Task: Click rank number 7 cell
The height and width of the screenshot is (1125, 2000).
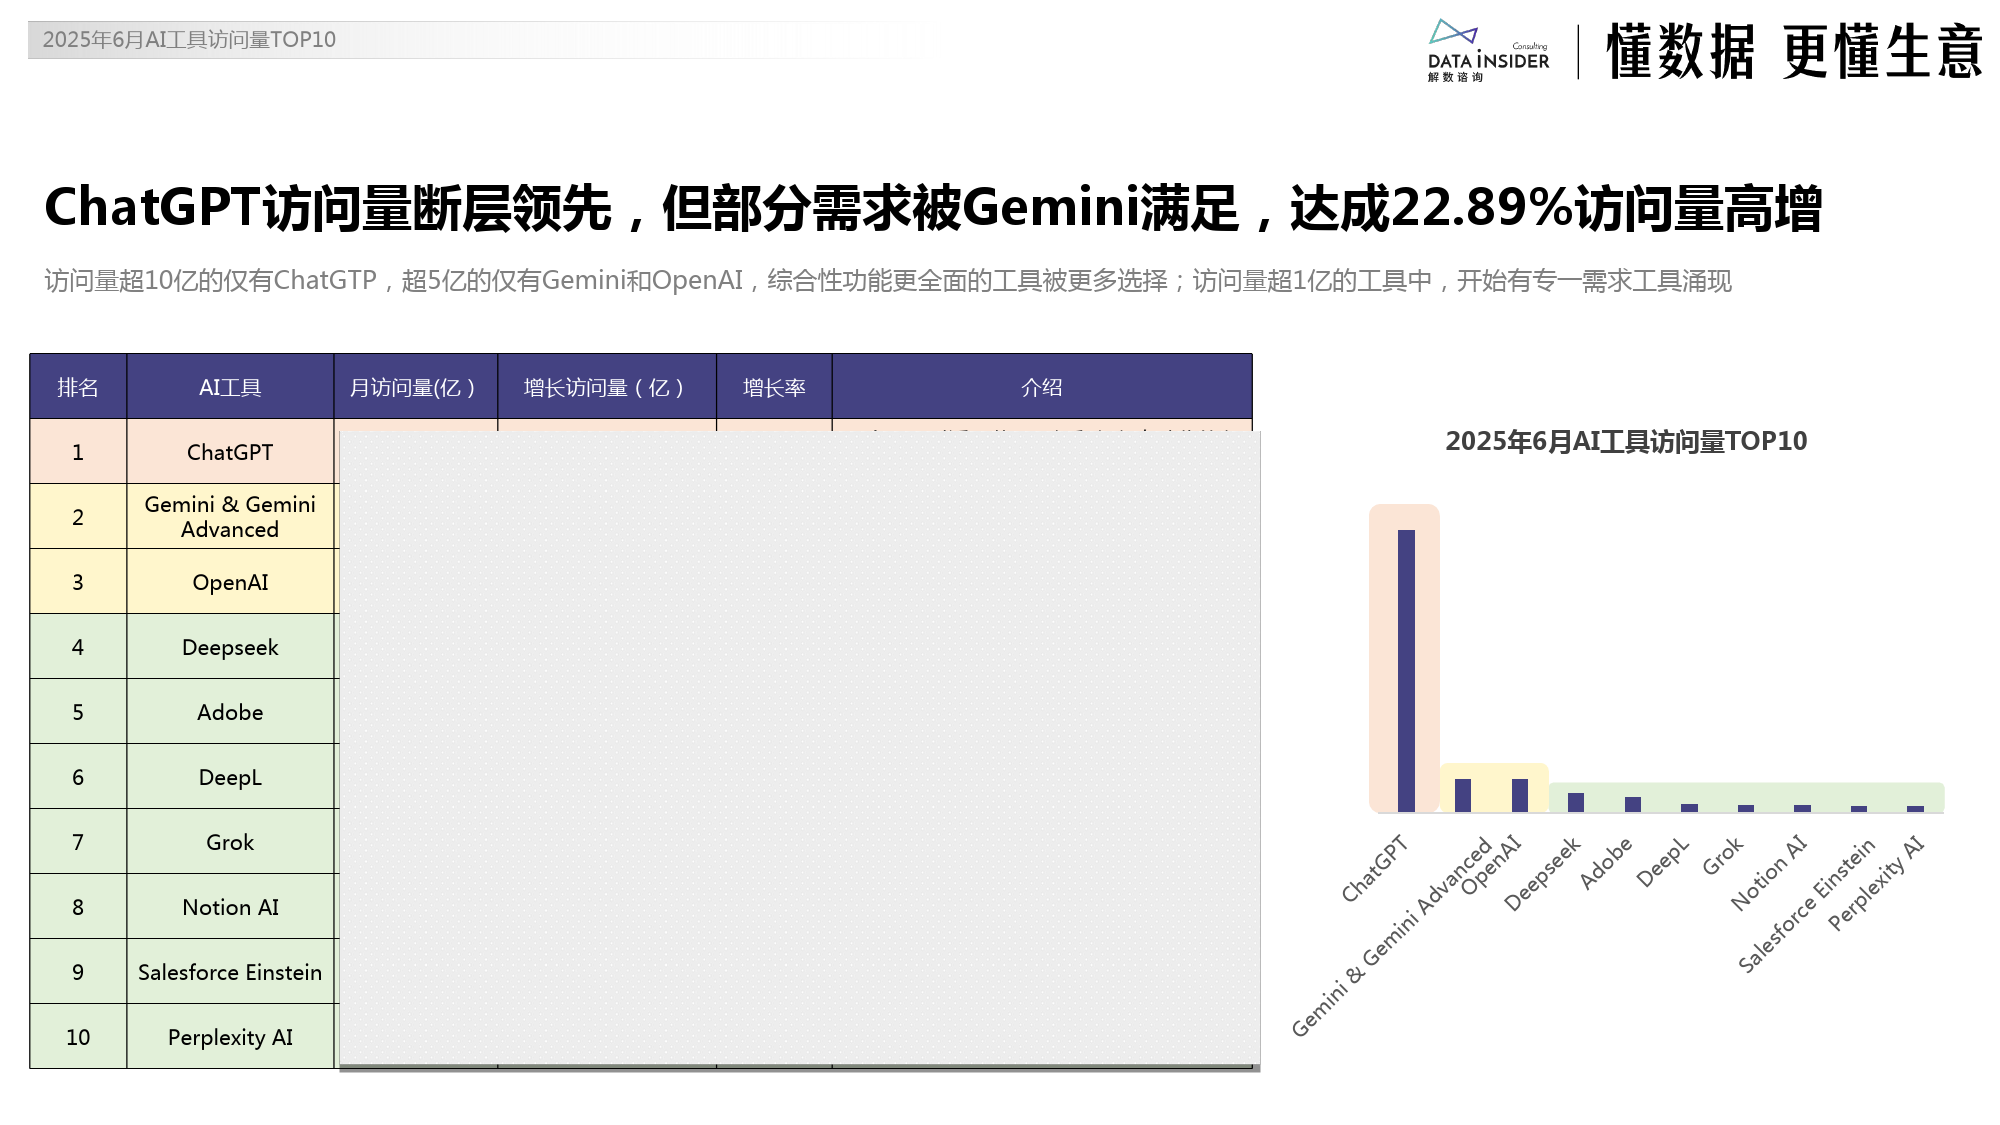Action: click(78, 842)
